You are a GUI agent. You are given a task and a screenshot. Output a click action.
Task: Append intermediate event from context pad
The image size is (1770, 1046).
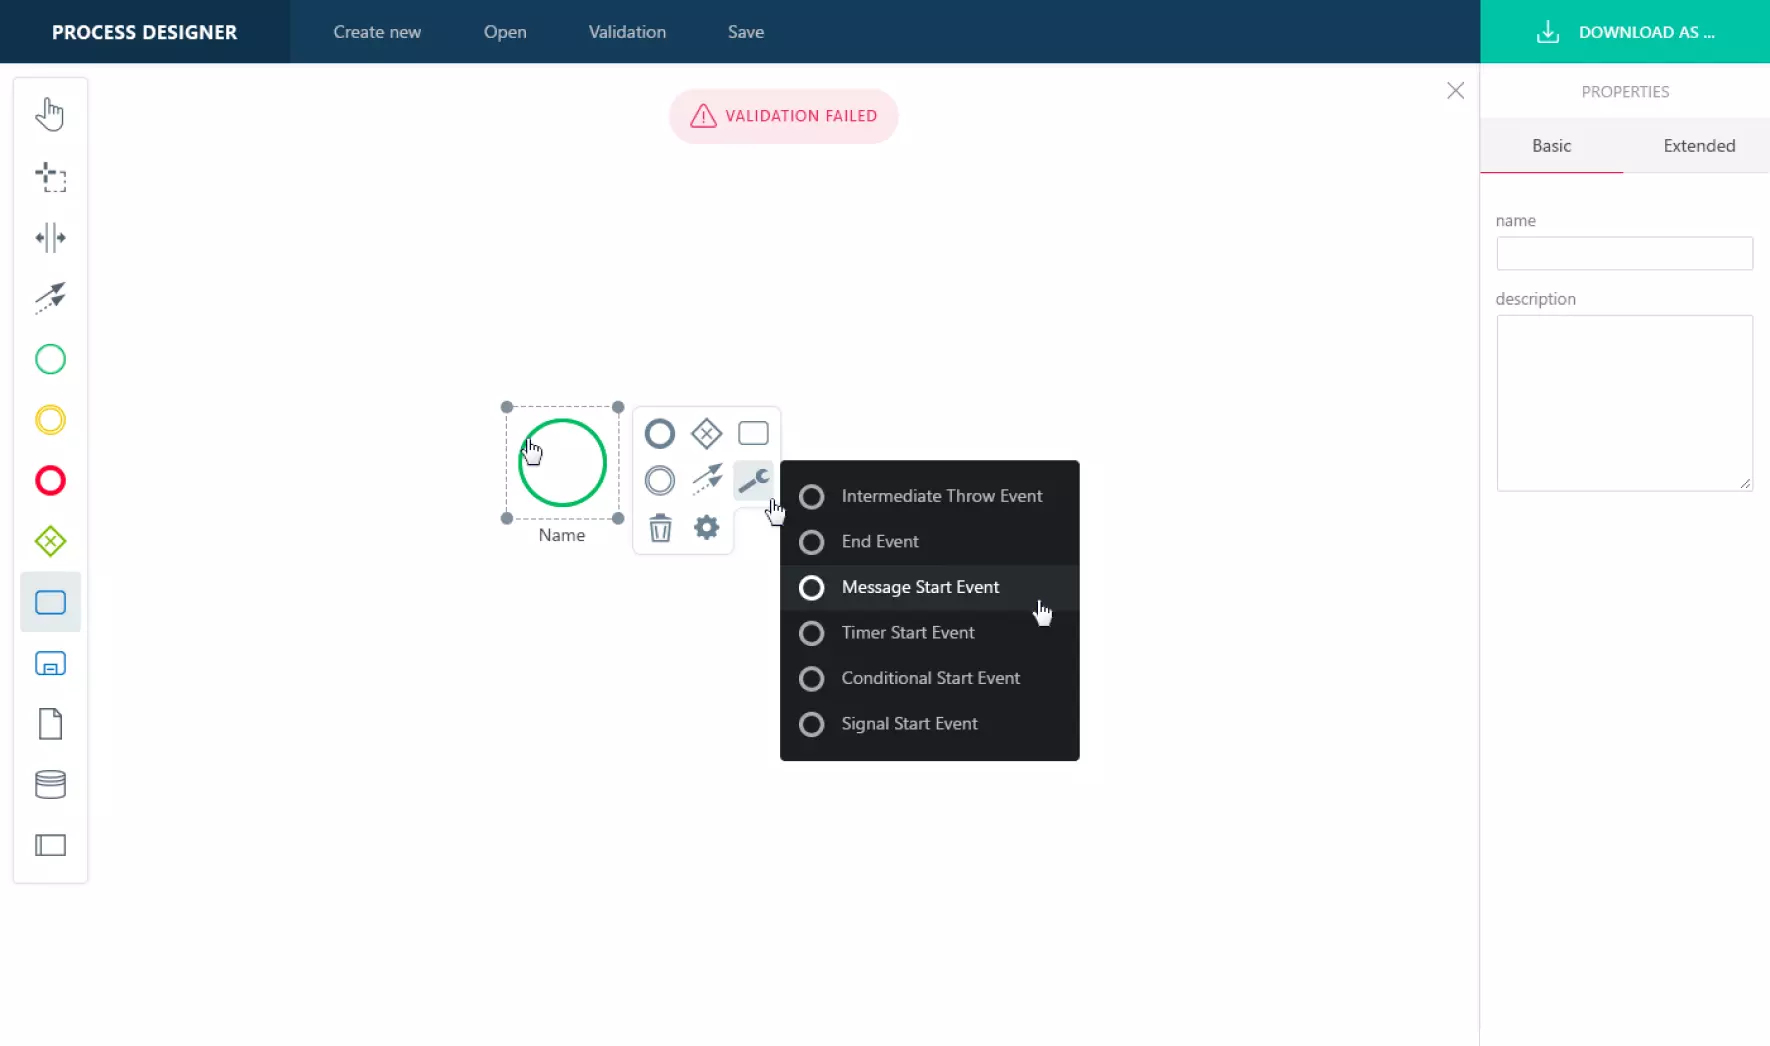660,481
